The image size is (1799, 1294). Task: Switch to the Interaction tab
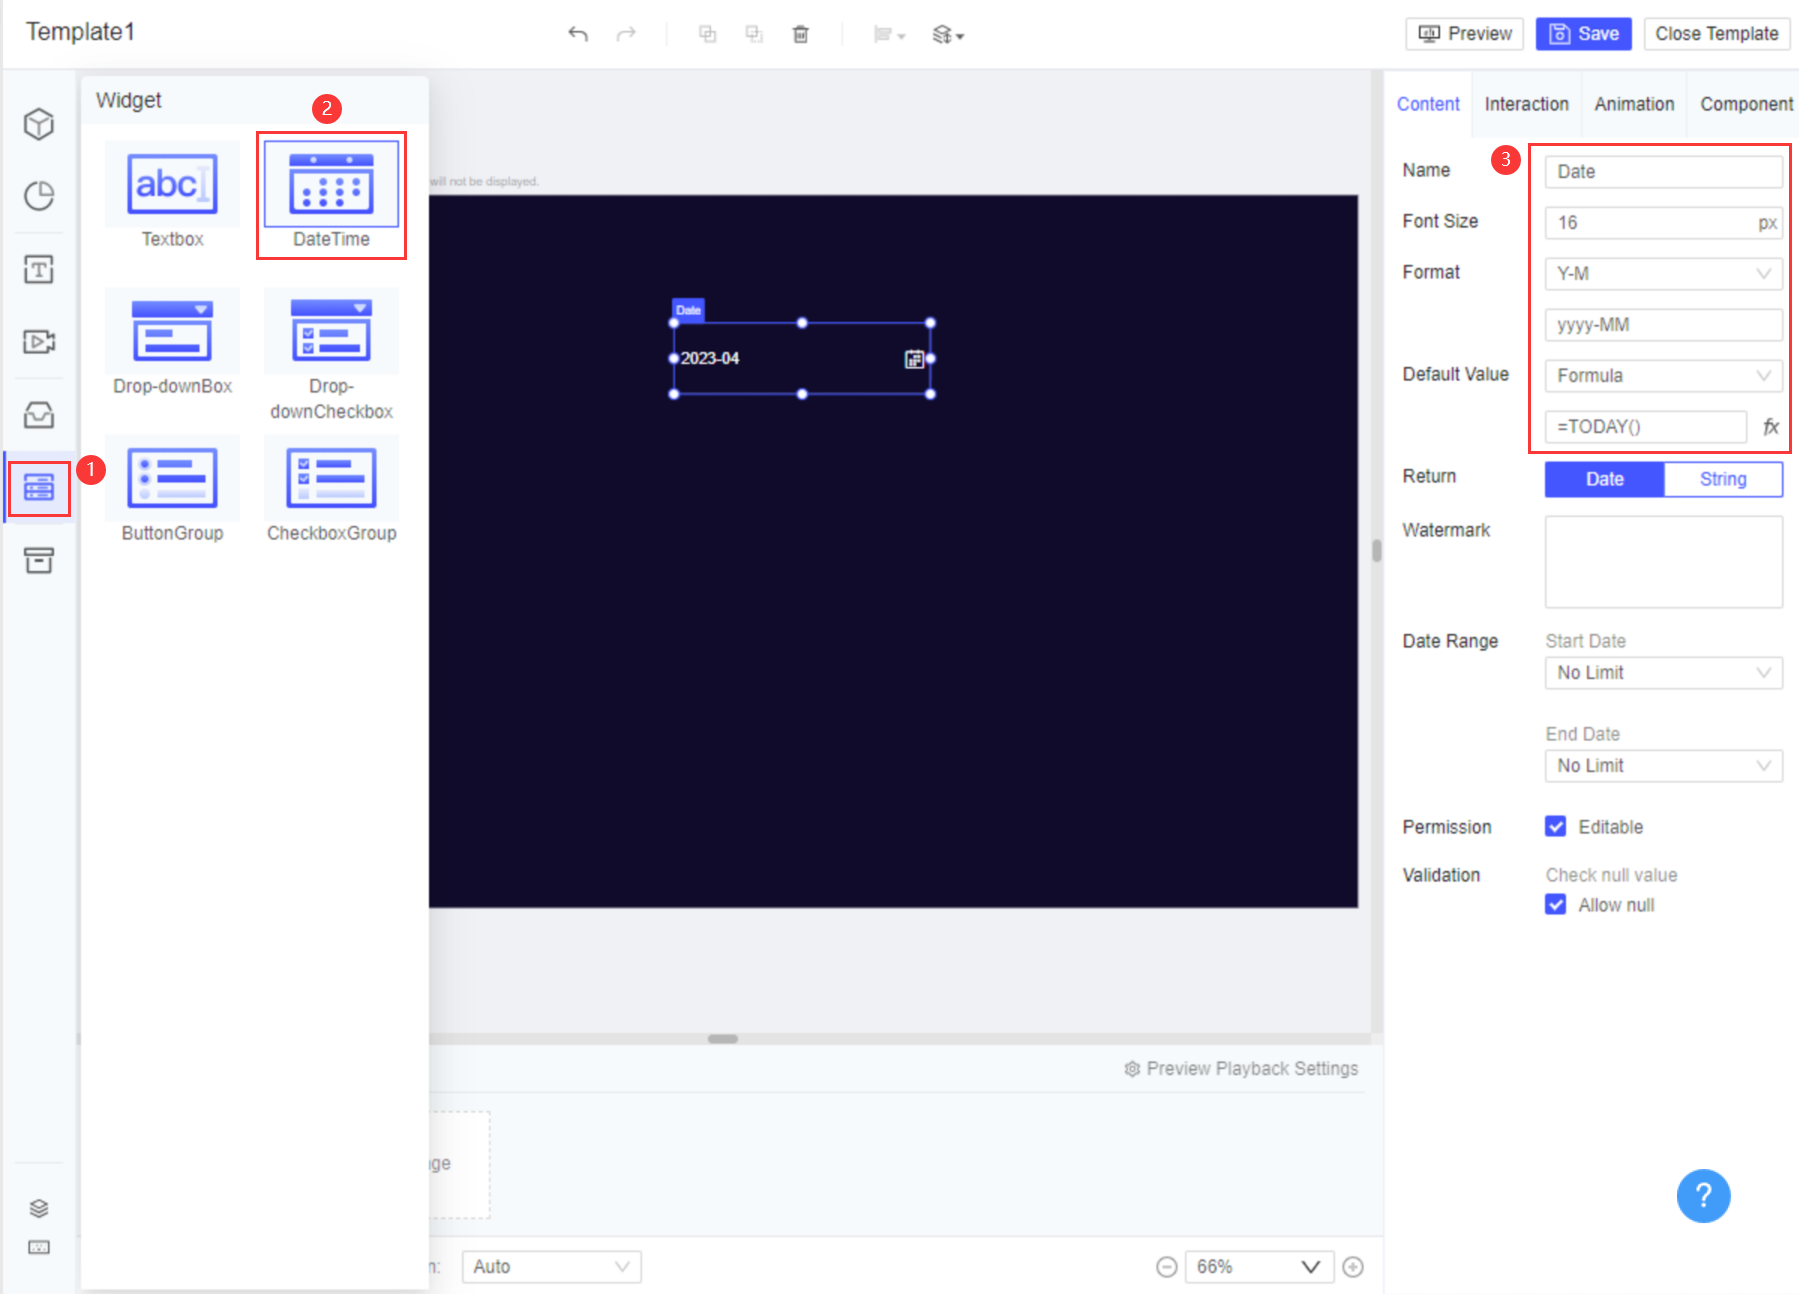click(1526, 103)
